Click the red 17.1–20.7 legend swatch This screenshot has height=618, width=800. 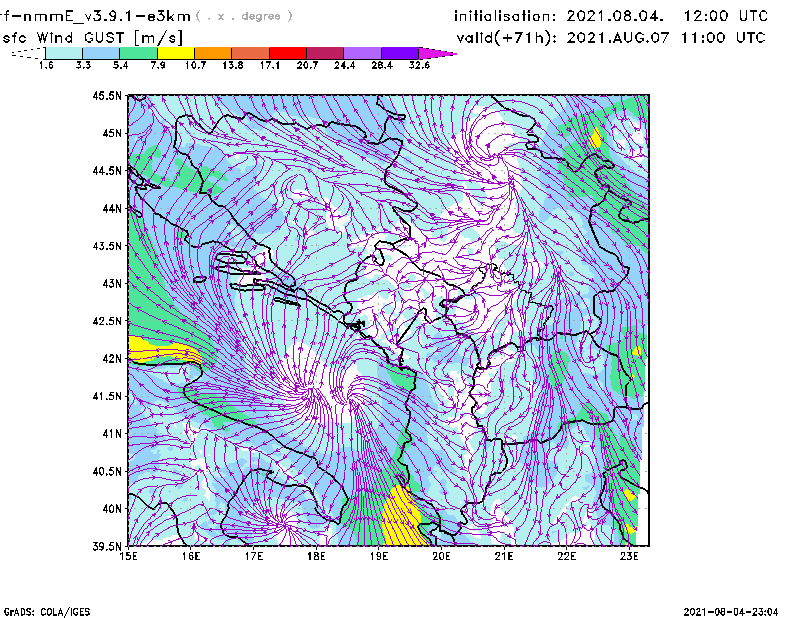(x=288, y=53)
